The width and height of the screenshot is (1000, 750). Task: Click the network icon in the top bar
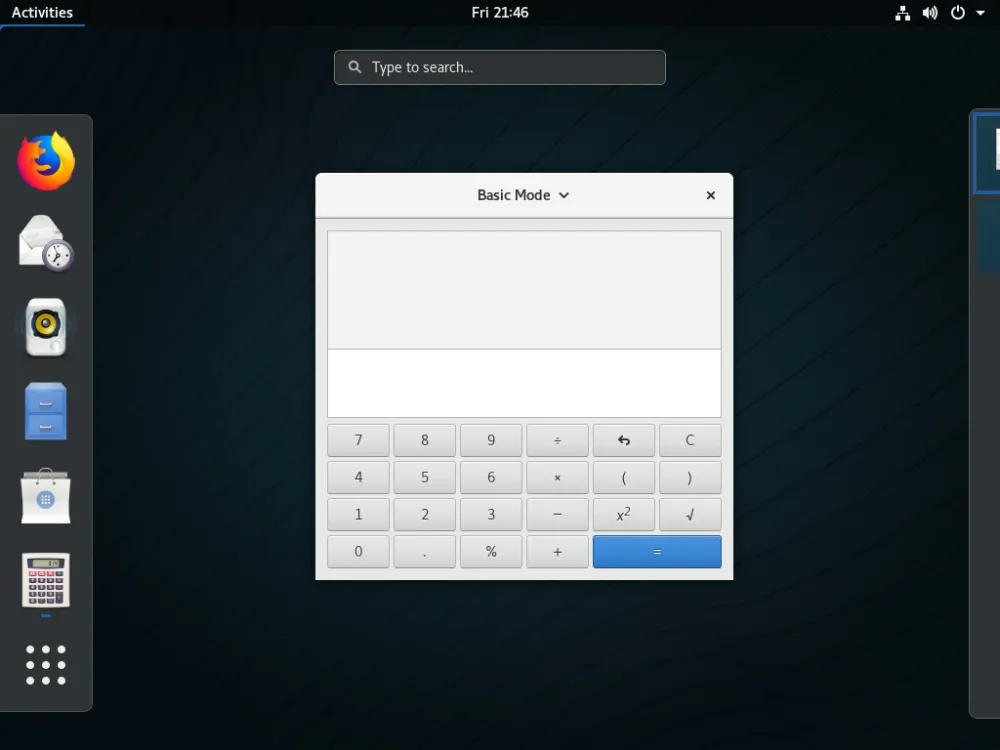pyautogui.click(x=902, y=13)
